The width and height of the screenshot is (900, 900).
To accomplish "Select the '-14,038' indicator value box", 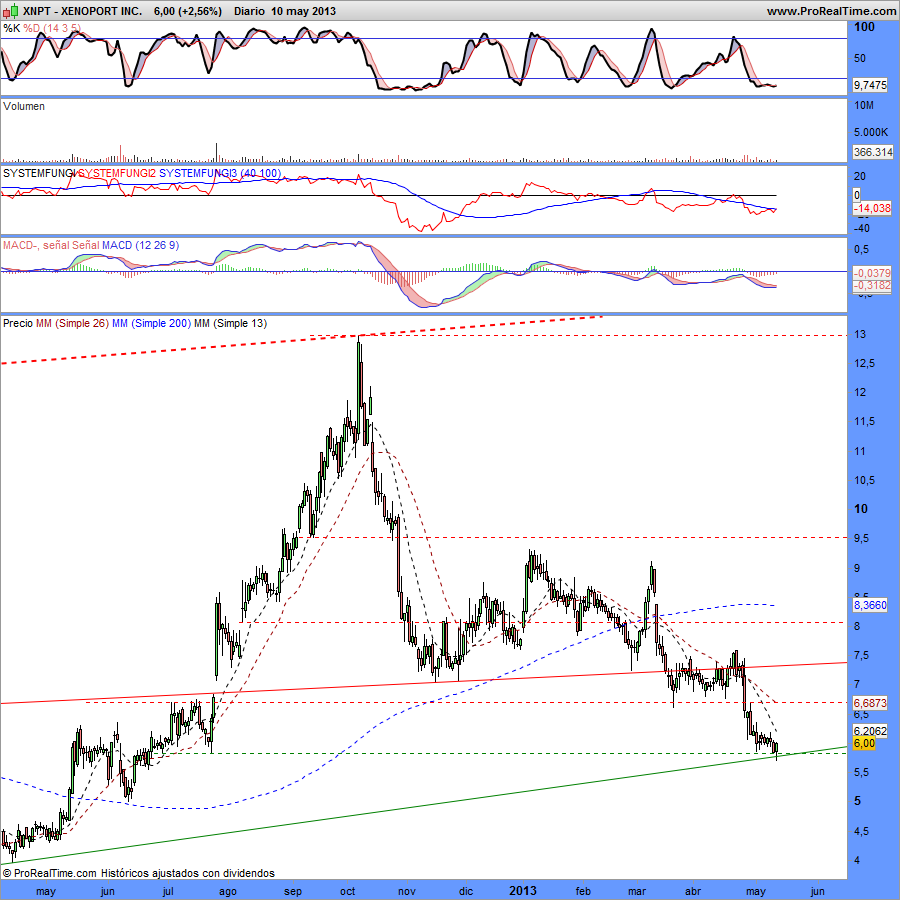I will pos(871,208).
